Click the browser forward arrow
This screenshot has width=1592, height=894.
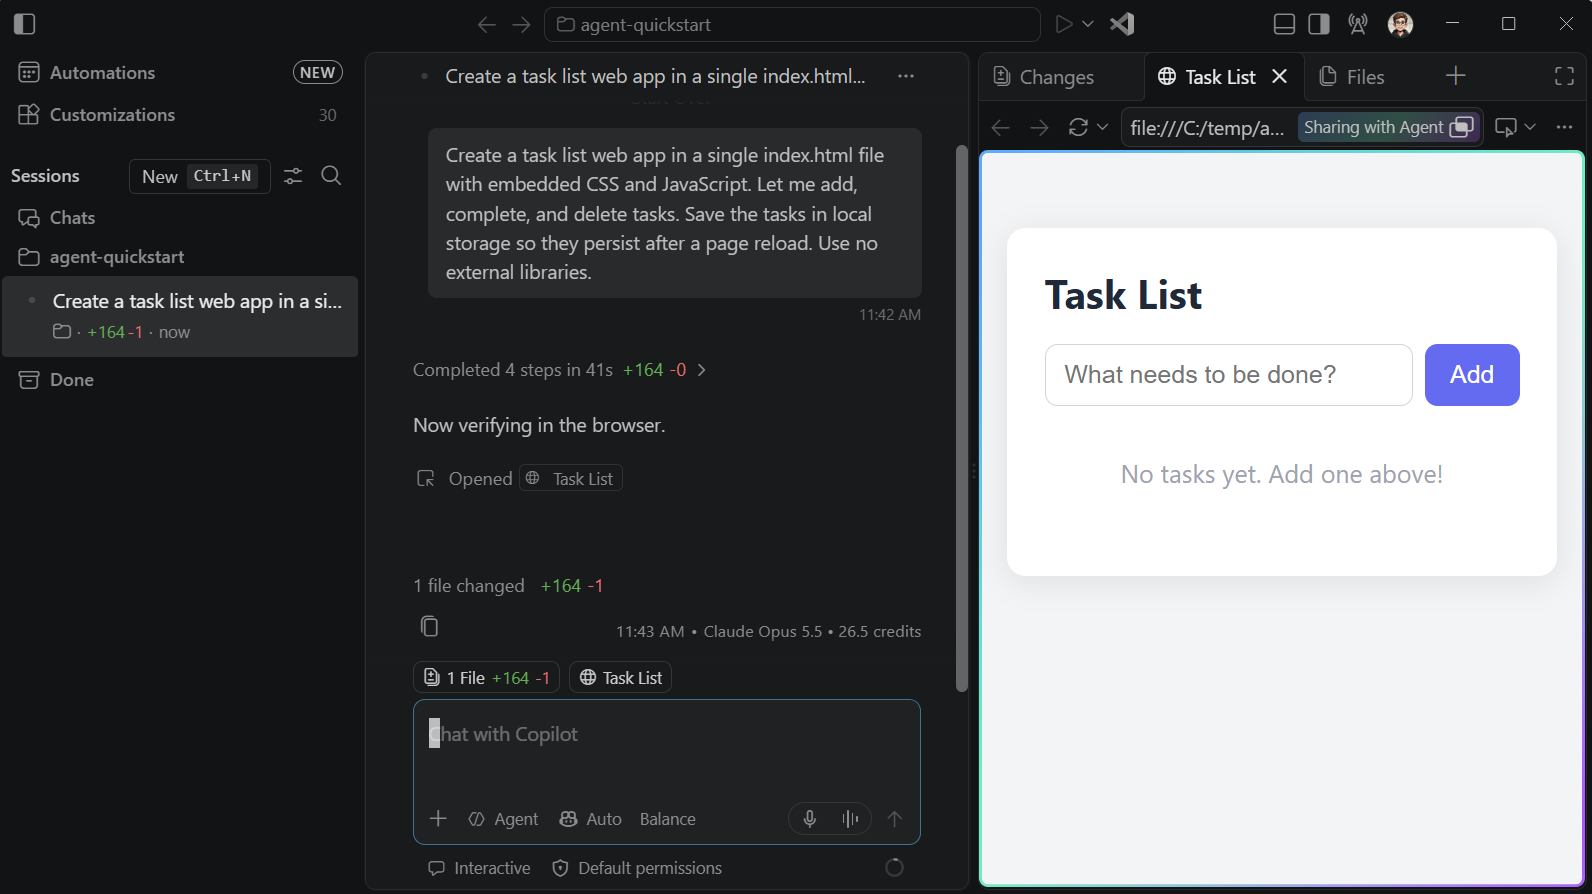[x=1040, y=127]
